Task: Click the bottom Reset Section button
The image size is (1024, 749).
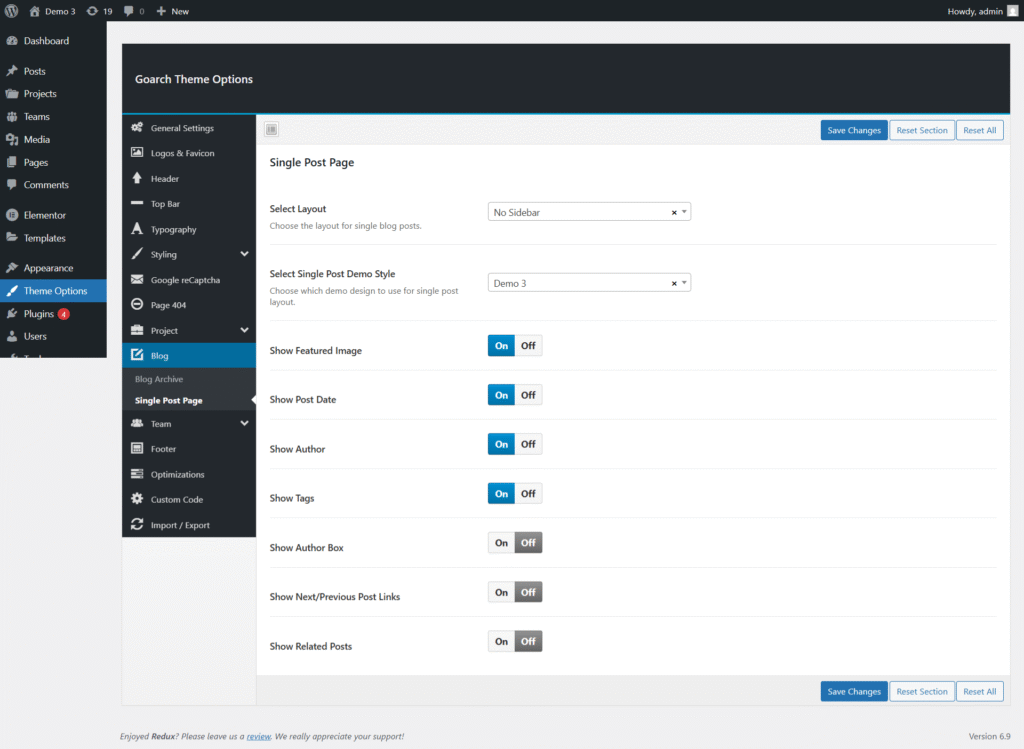Action: coord(921,691)
